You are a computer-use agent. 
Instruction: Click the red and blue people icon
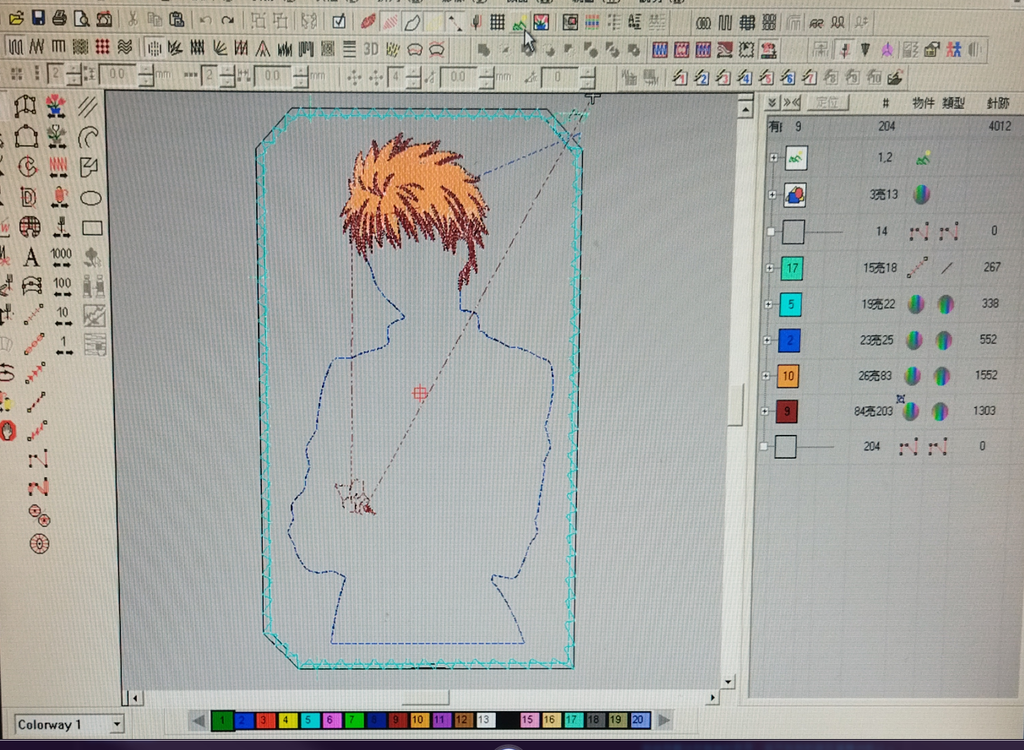coord(954,50)
